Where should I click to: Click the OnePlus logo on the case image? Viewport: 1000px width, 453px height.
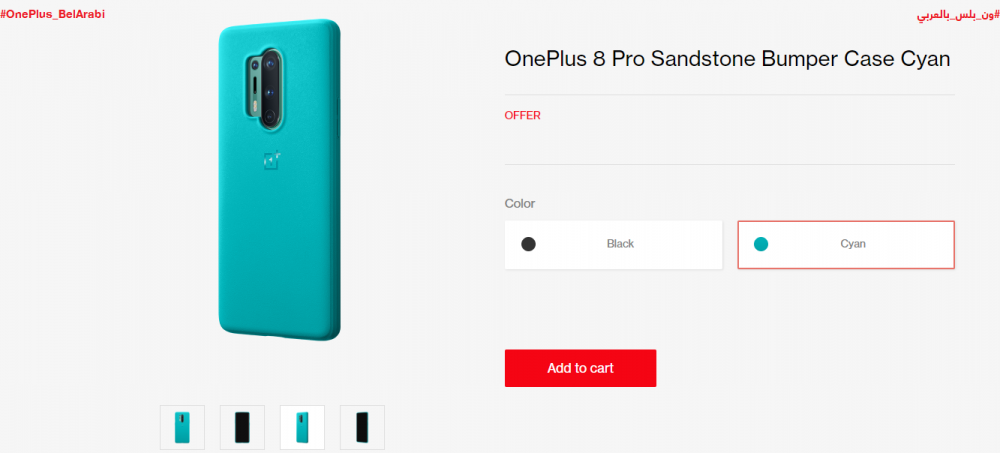click(273, 161)
